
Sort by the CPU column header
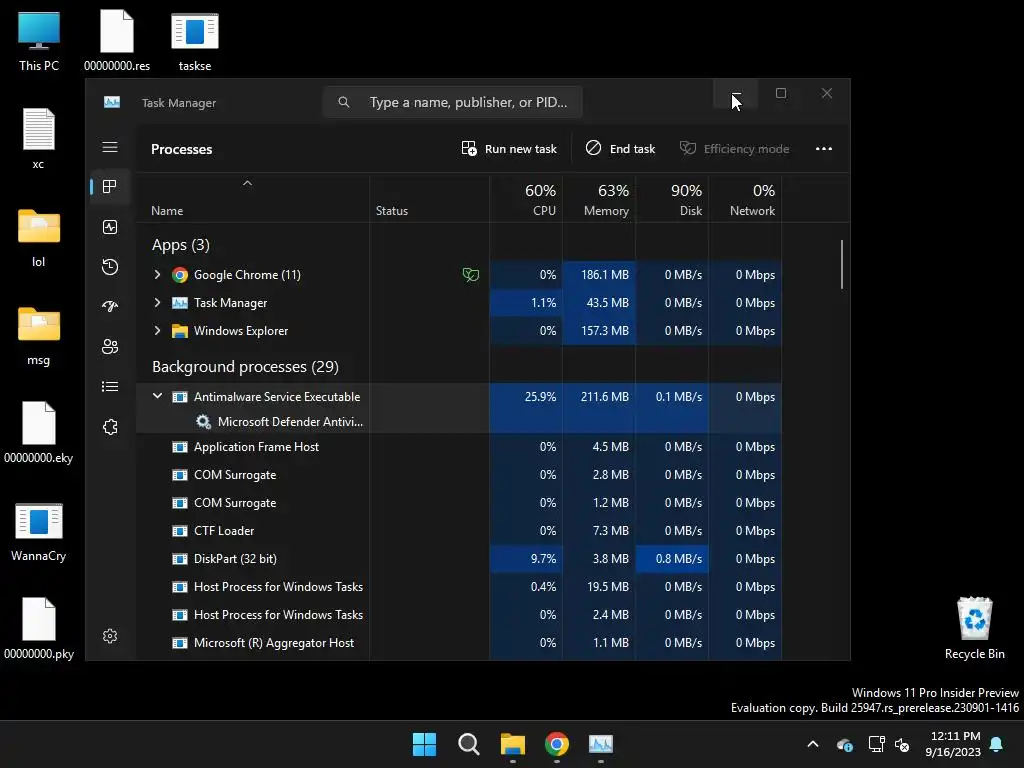(x=526, y=200)
